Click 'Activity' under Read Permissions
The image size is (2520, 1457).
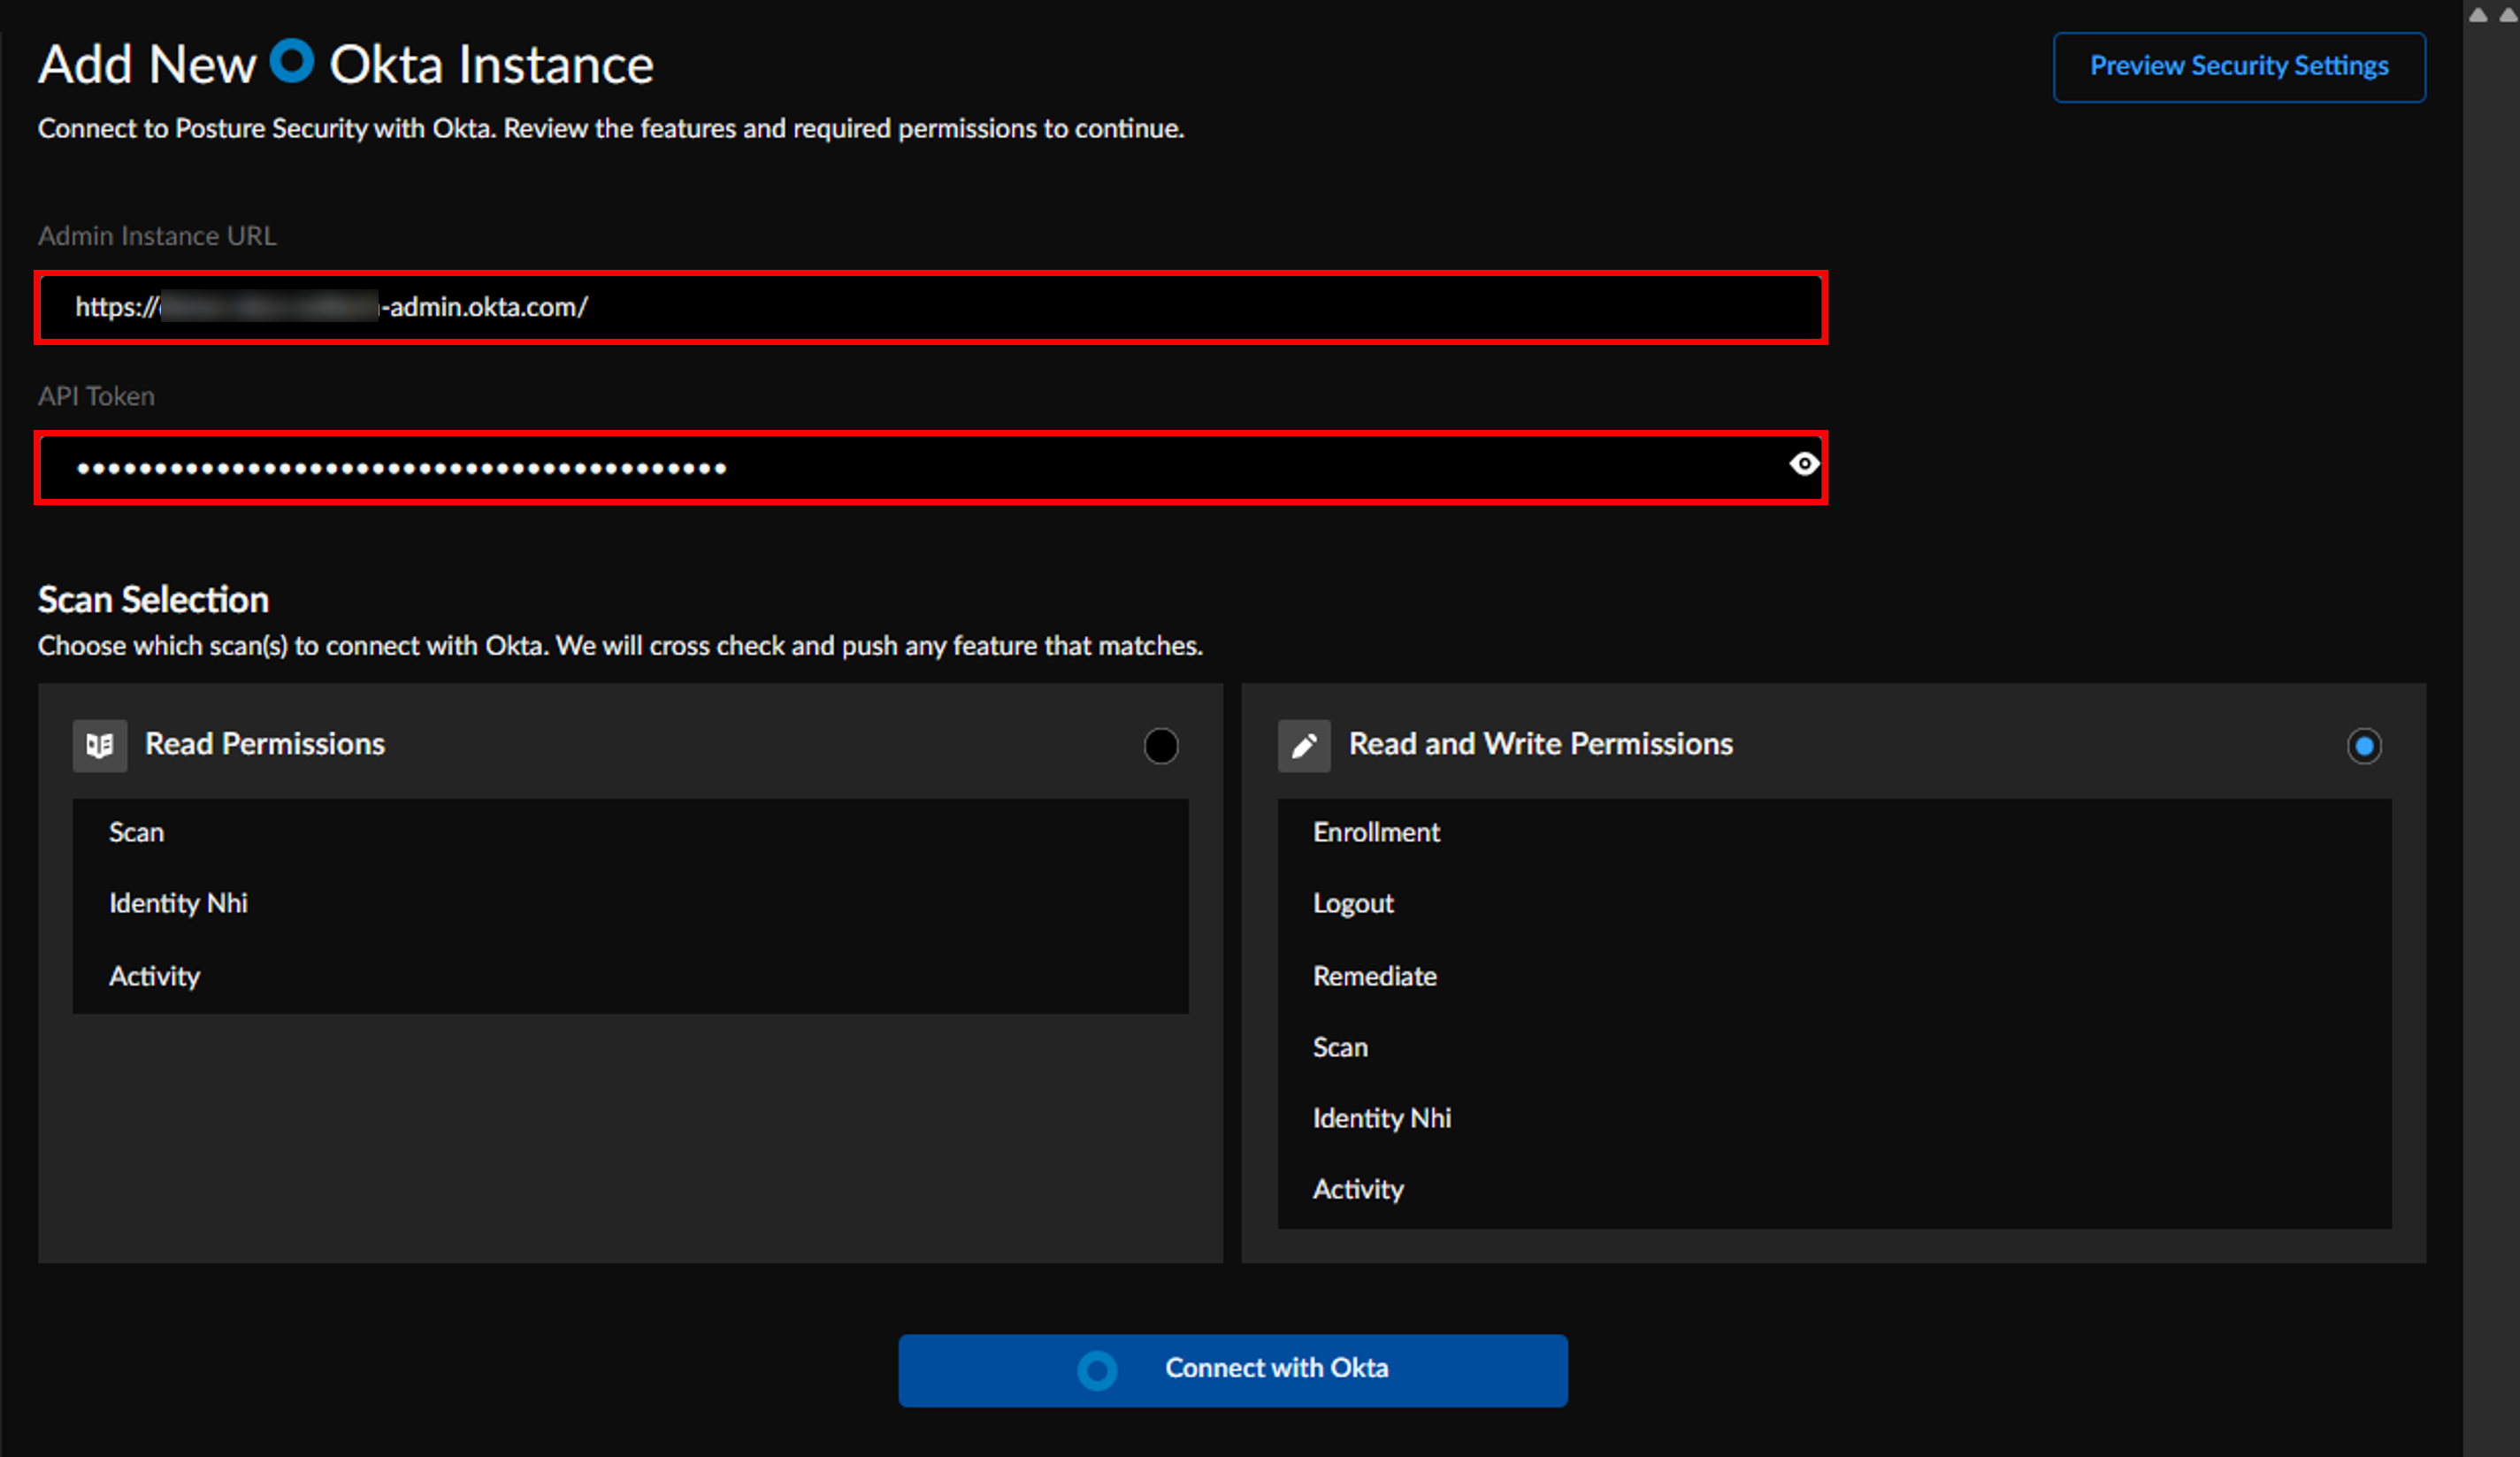(154, 976)
